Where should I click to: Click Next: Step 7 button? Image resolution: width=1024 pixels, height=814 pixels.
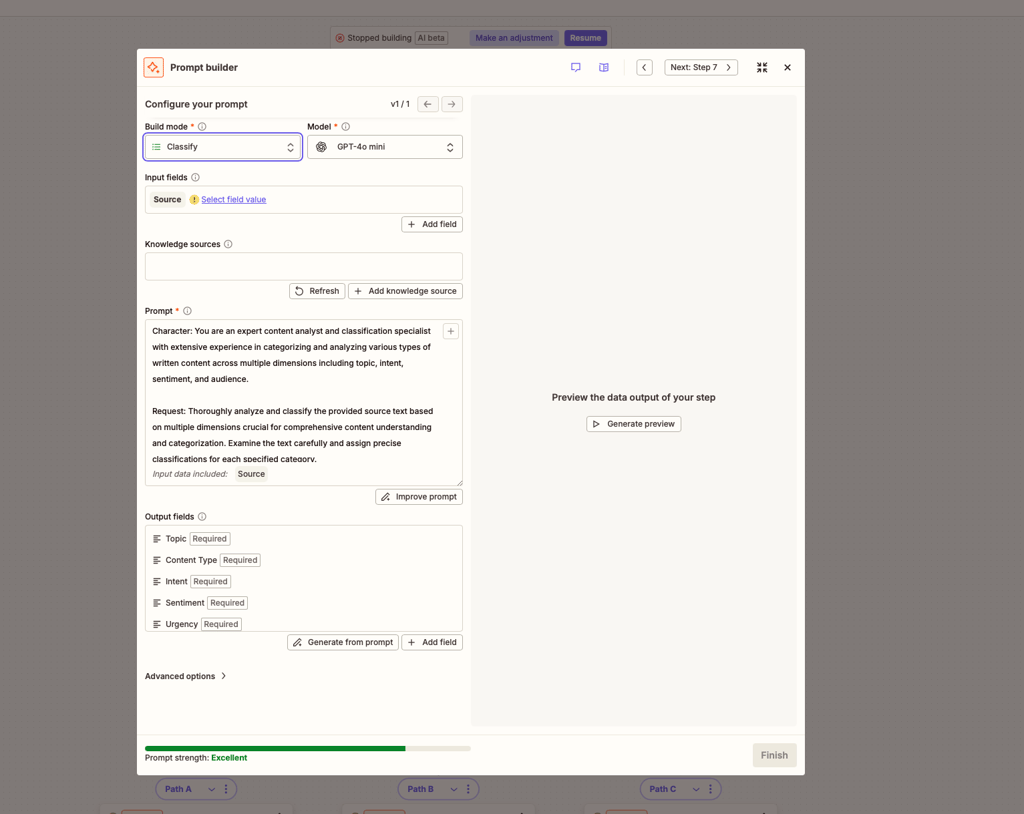(x=701, y=67)
